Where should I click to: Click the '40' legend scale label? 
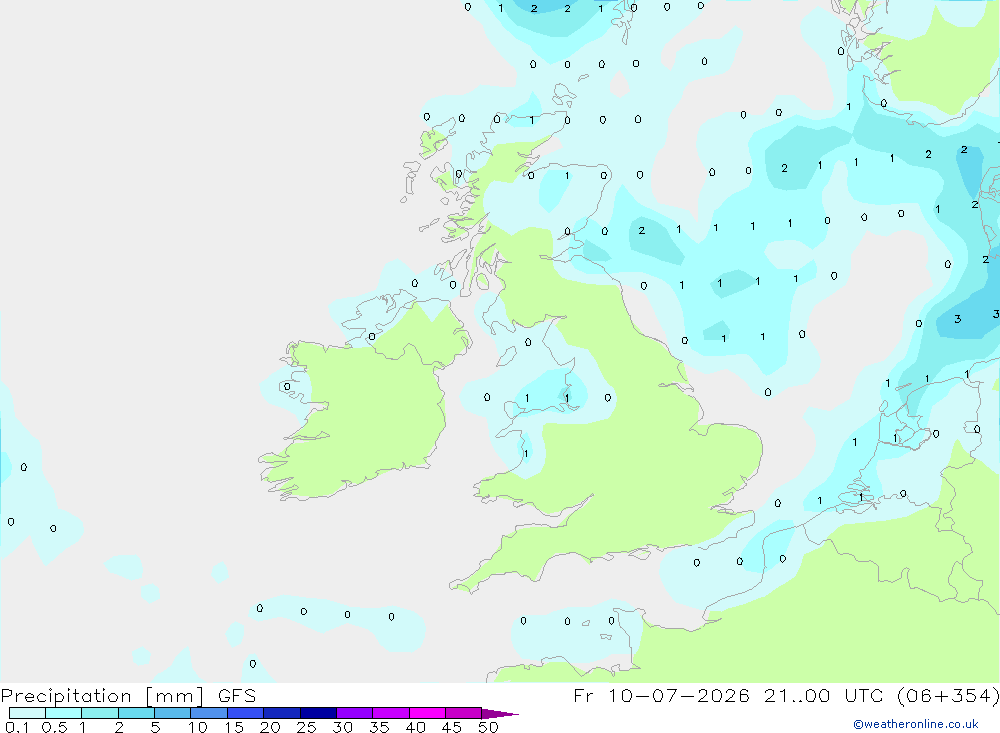coord(416,727)
